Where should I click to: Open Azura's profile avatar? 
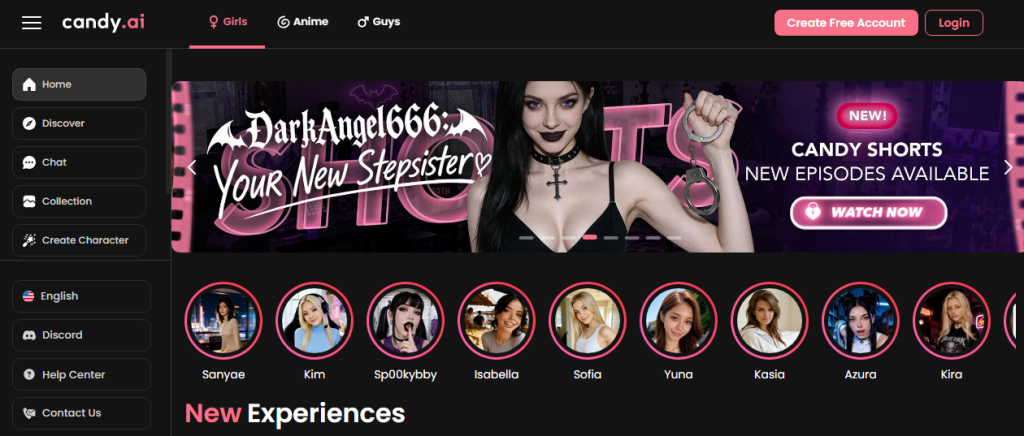click(860, 320)
